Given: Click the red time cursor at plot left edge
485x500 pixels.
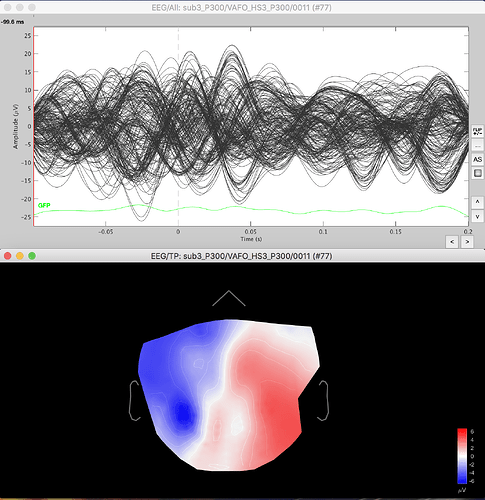Looking at the screenshot, I should [x=34, y=127].
